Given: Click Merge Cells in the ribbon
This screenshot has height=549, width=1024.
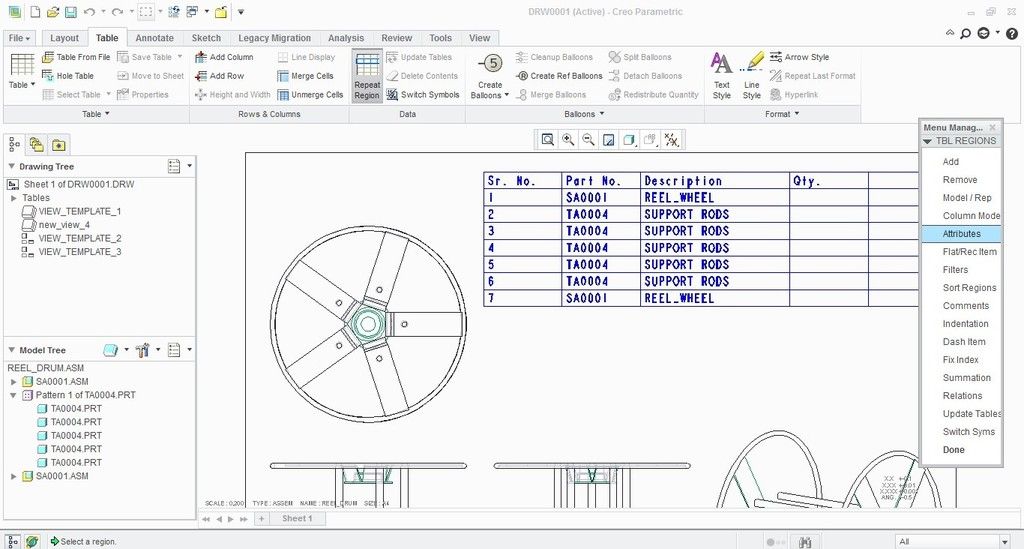Looking at the screenshot, I should click(306, 76).
